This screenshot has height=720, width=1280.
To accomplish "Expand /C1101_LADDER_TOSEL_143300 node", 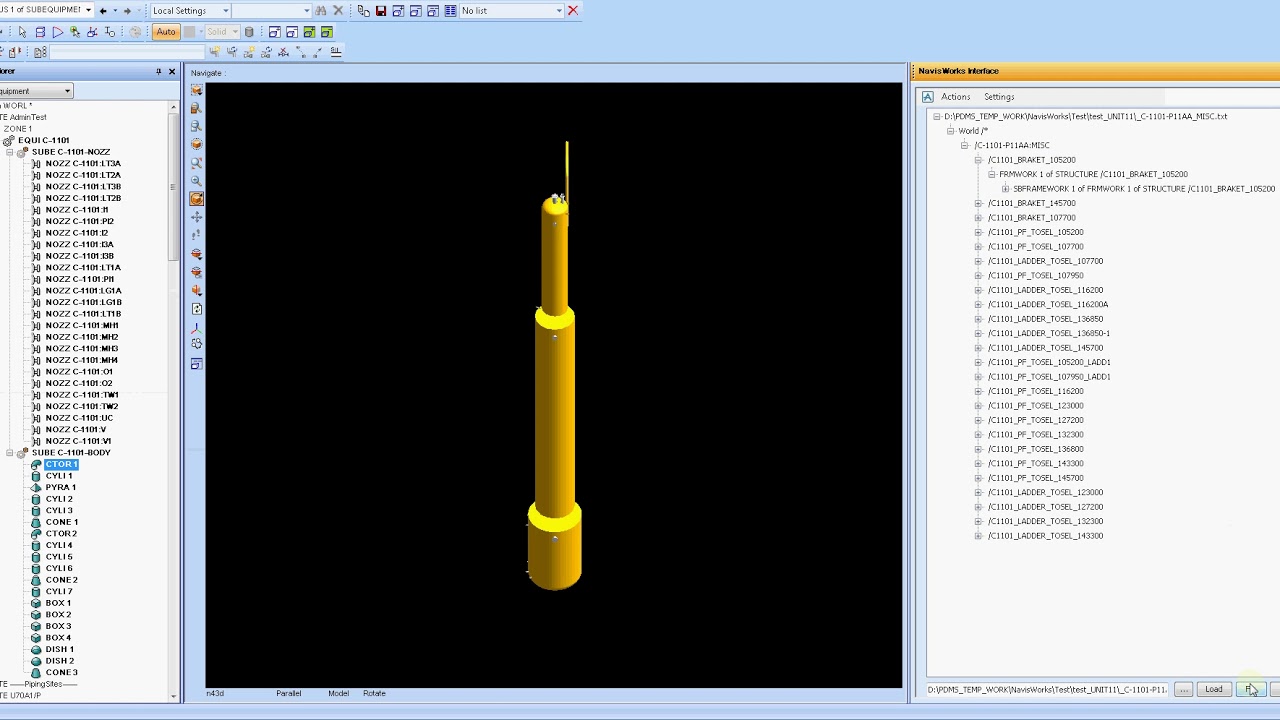I will pyautogui.click(x=979, y=536).
